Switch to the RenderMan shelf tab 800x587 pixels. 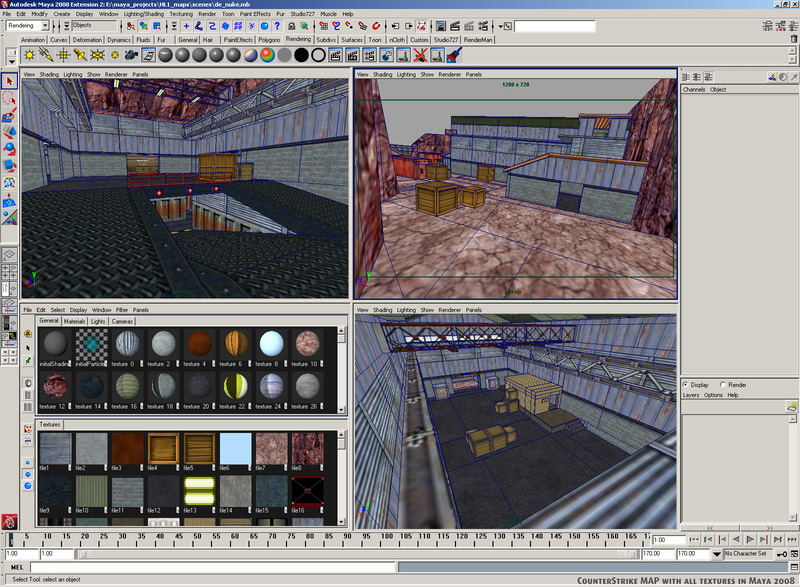tap(478, 40)
